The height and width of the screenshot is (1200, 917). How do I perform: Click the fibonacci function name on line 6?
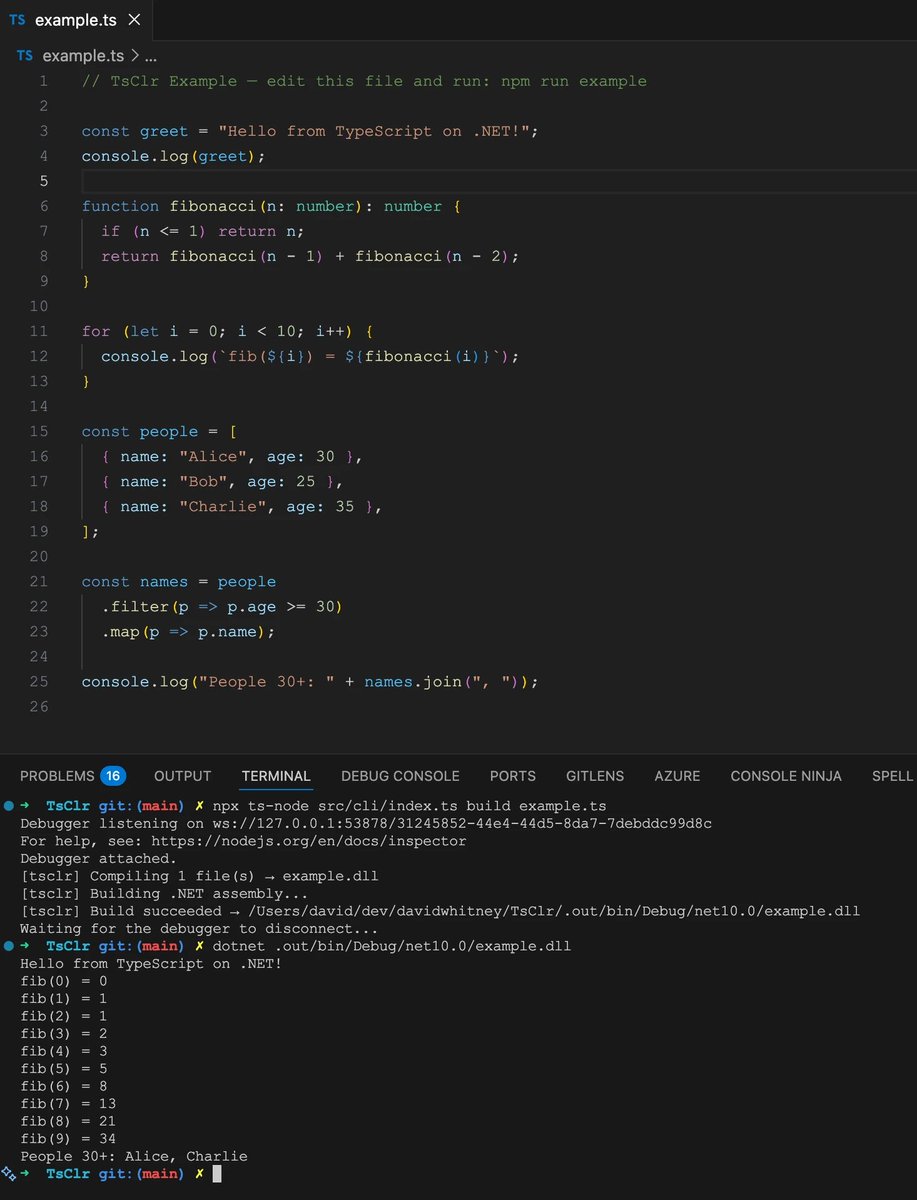pyautogui.click(x=213, y=206)
